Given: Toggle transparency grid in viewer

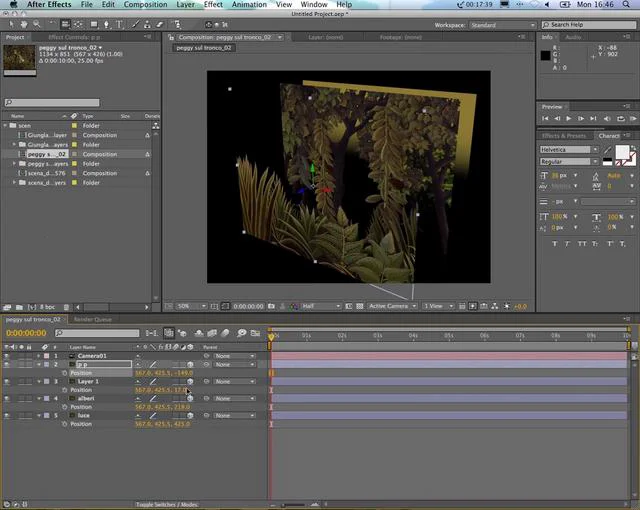Looking at the screenshot, I should [x=360, y=306].
